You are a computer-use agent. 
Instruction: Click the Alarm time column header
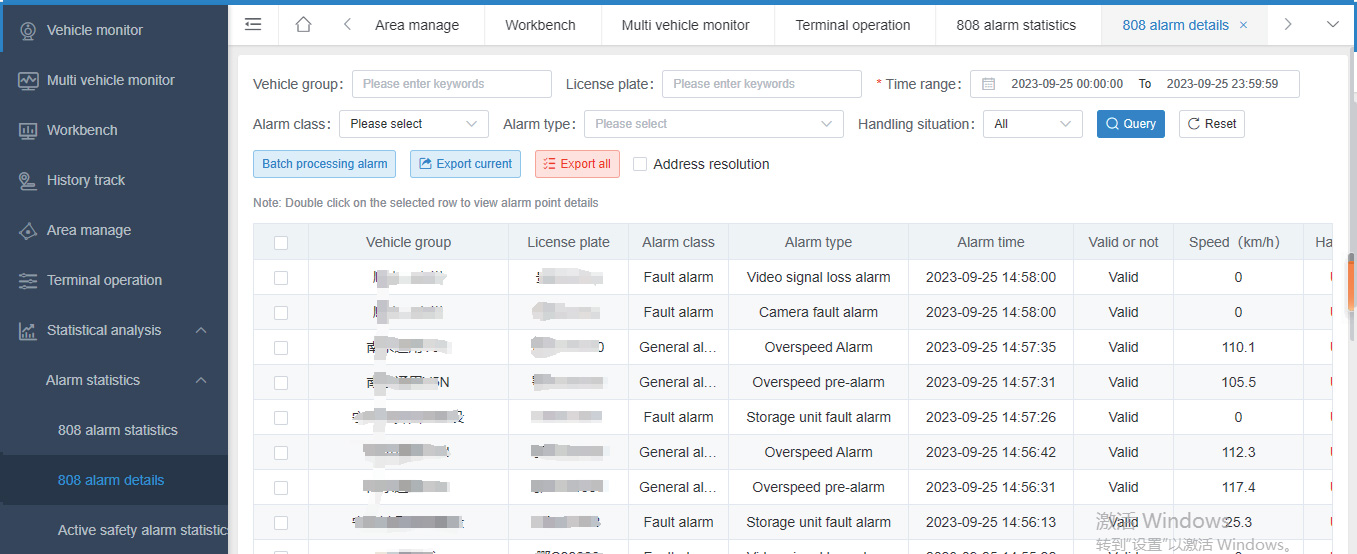(x=991, y=242)
